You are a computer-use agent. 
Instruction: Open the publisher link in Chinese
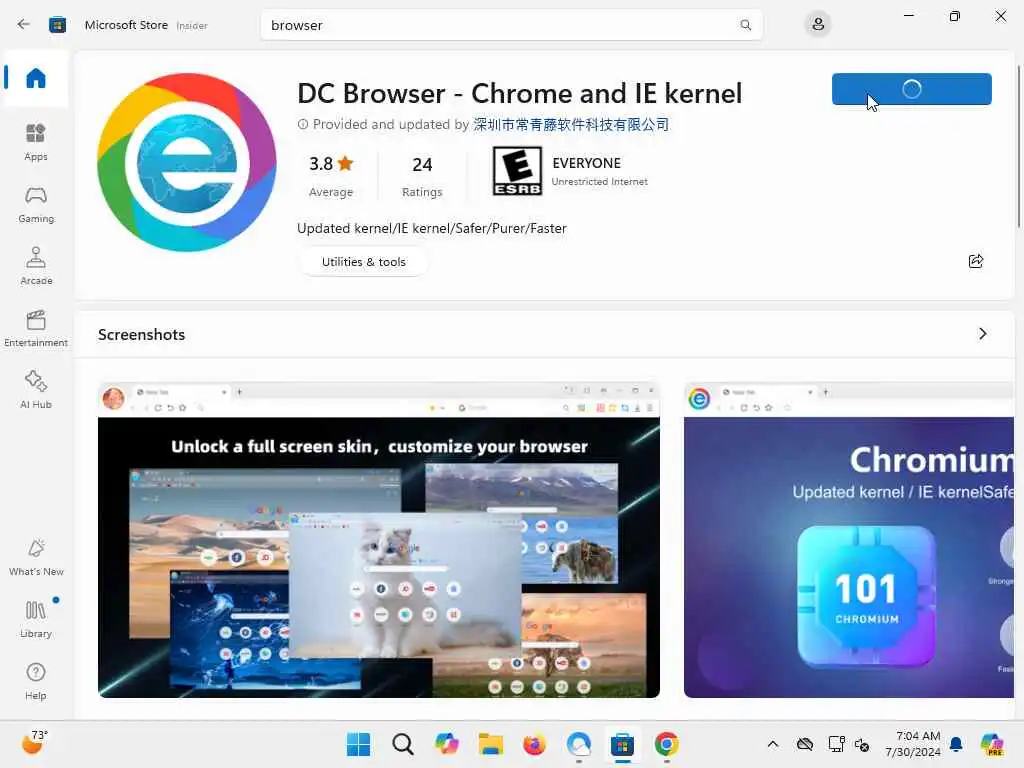pyautogui.click(x=571, y=124)
